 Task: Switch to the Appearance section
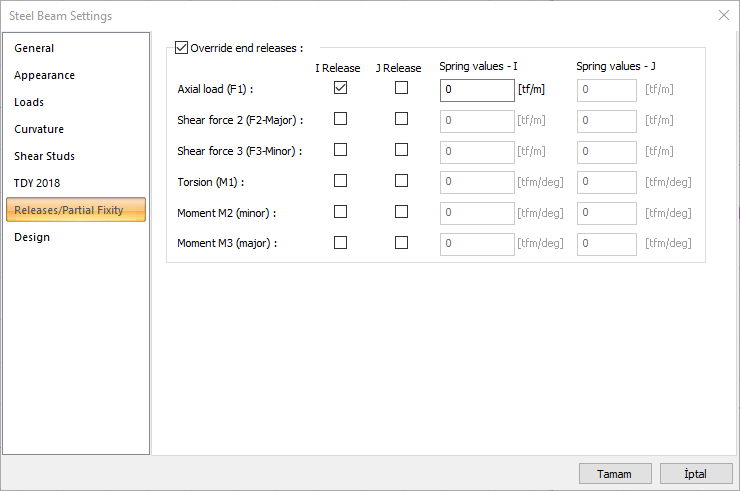(x=44, y=75)
